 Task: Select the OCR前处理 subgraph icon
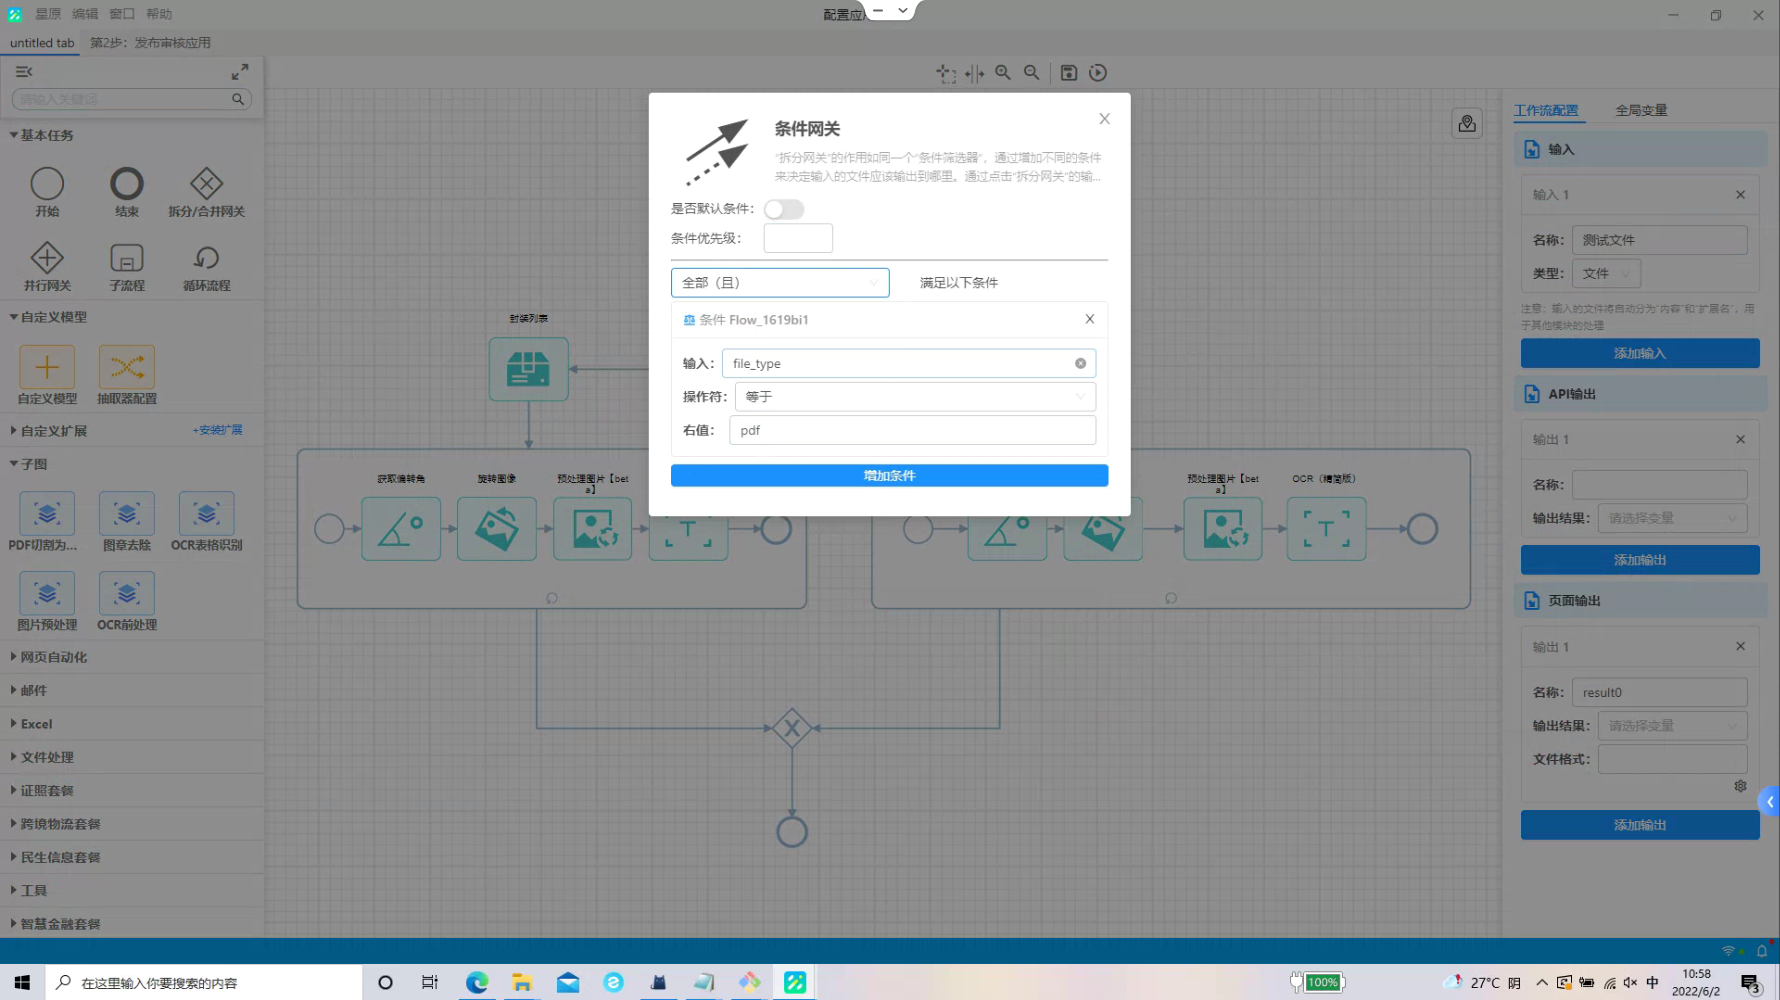126,594
